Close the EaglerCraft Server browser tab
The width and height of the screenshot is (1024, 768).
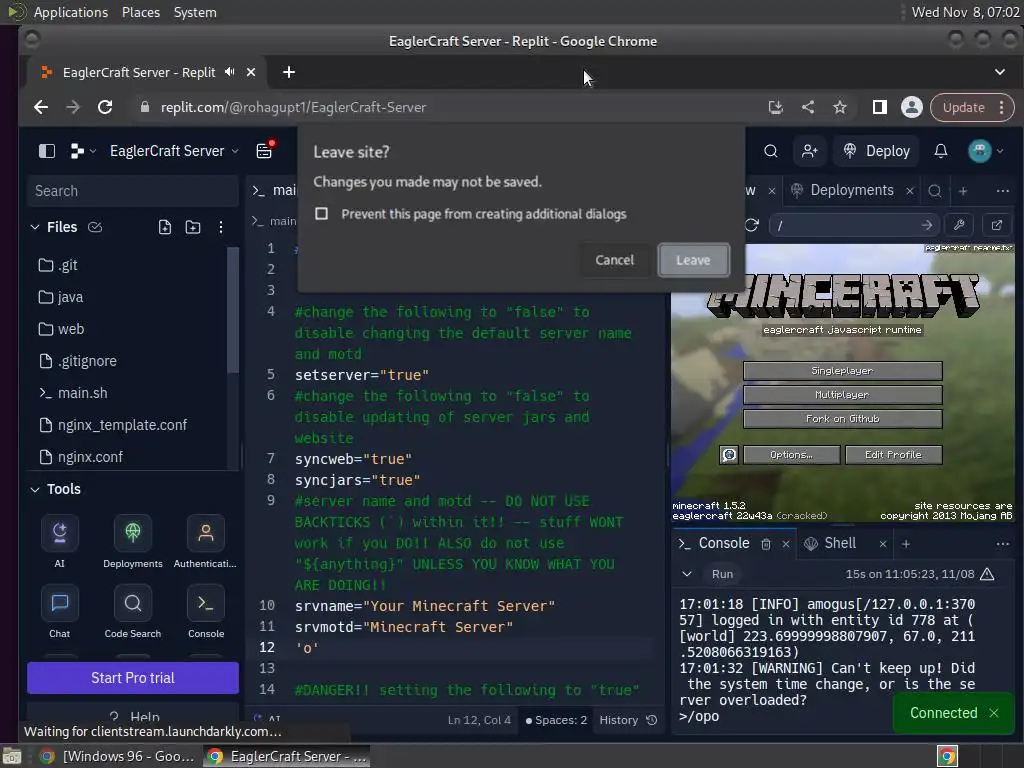pyautogui.click(x=251, y=72)
